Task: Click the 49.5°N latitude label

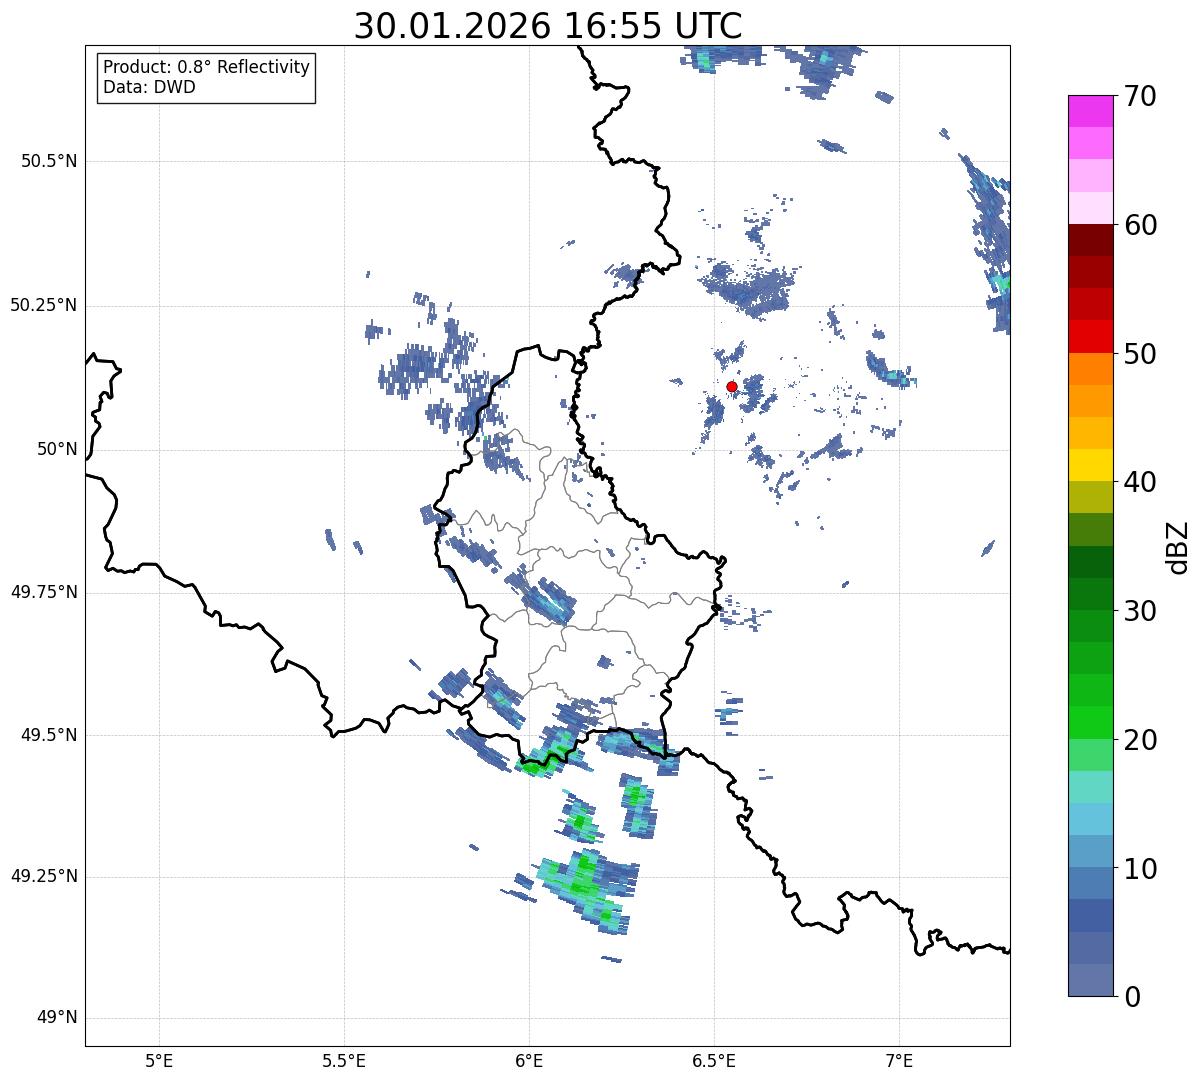Action: point(49,735)
